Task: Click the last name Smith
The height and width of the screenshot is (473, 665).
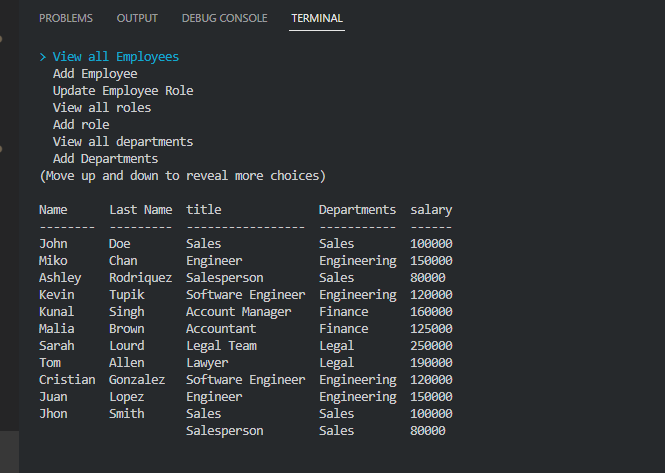Action: click(x=127, y=413)
